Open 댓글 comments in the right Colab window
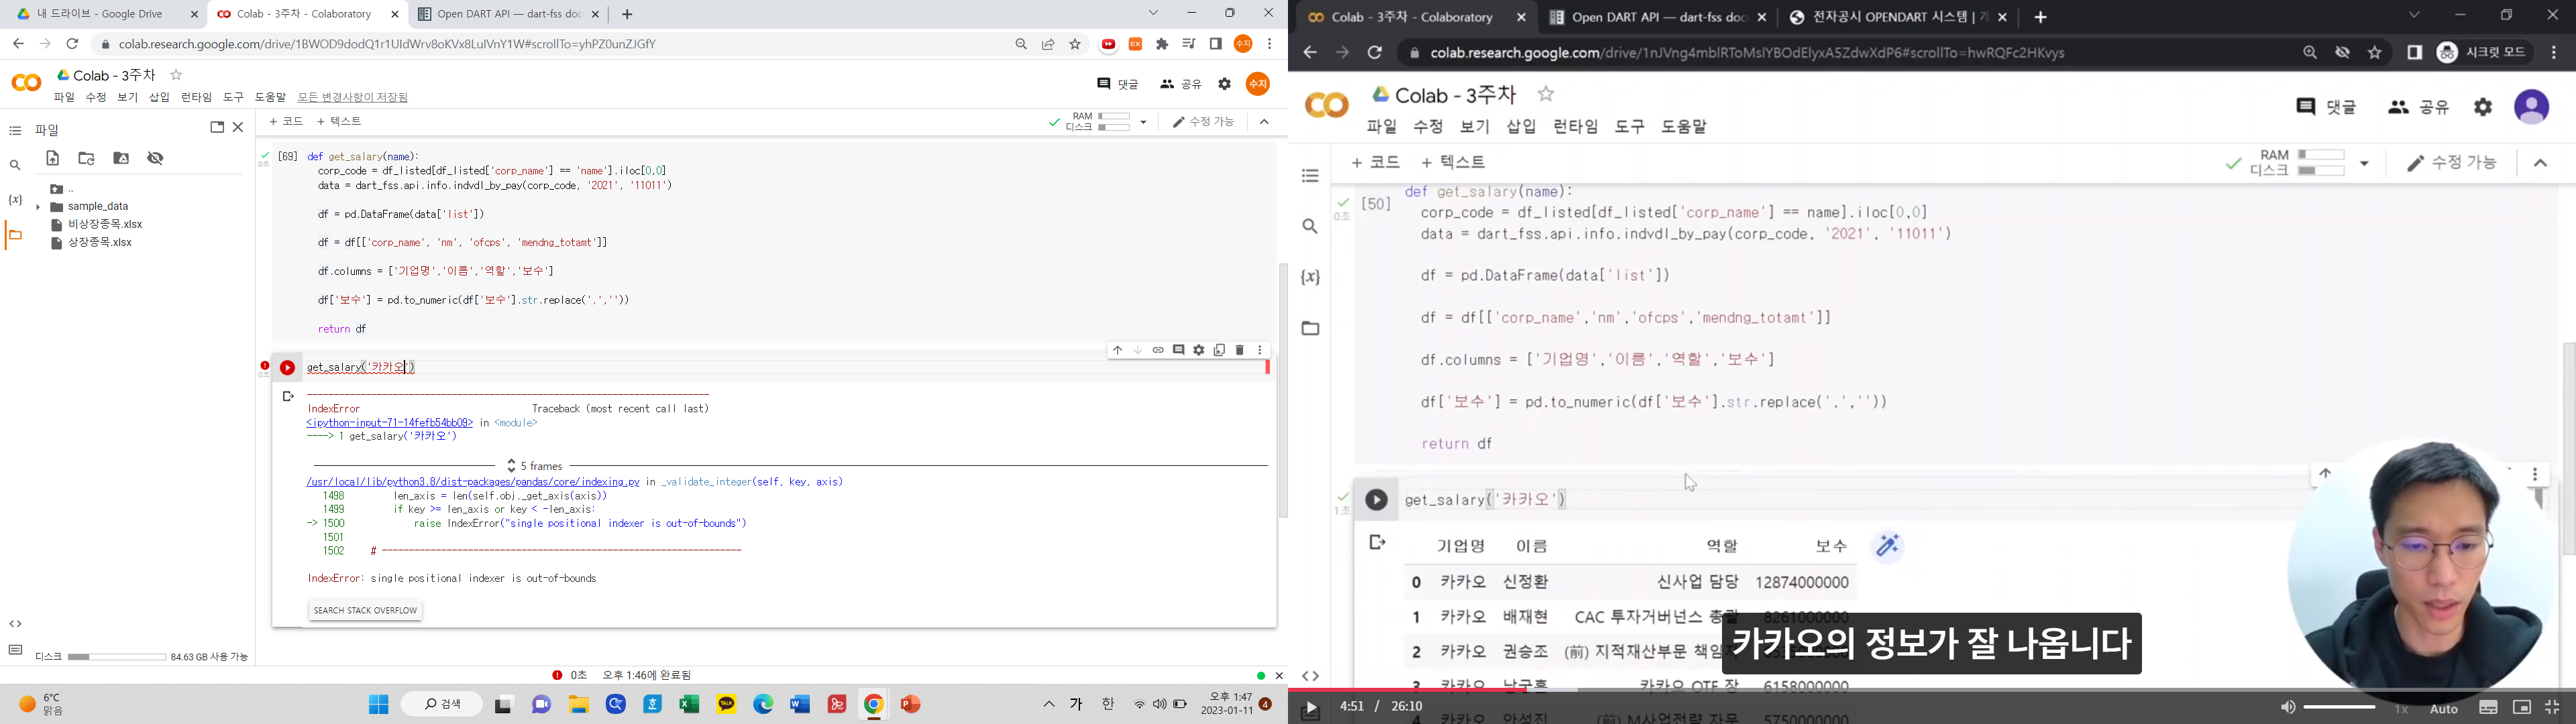 point(2326,107)
